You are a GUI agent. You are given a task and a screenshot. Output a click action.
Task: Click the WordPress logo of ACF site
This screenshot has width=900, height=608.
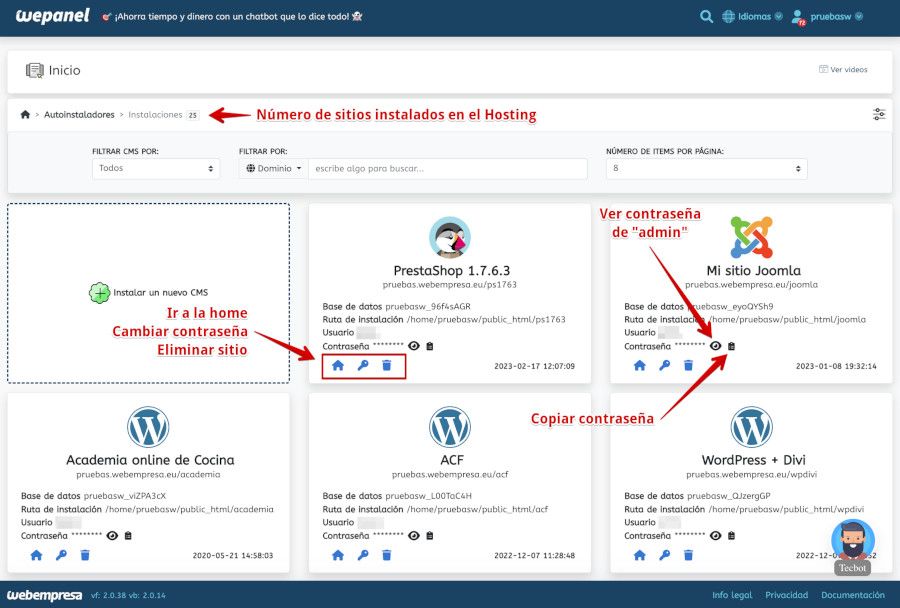(449, 427)
